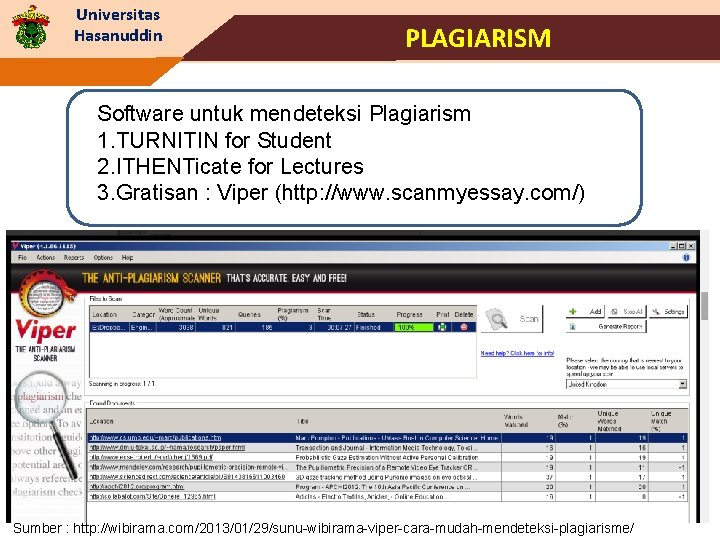The image size is (720, 540).
Task: Open the File menu in Viper
Action: coord(22,258)
